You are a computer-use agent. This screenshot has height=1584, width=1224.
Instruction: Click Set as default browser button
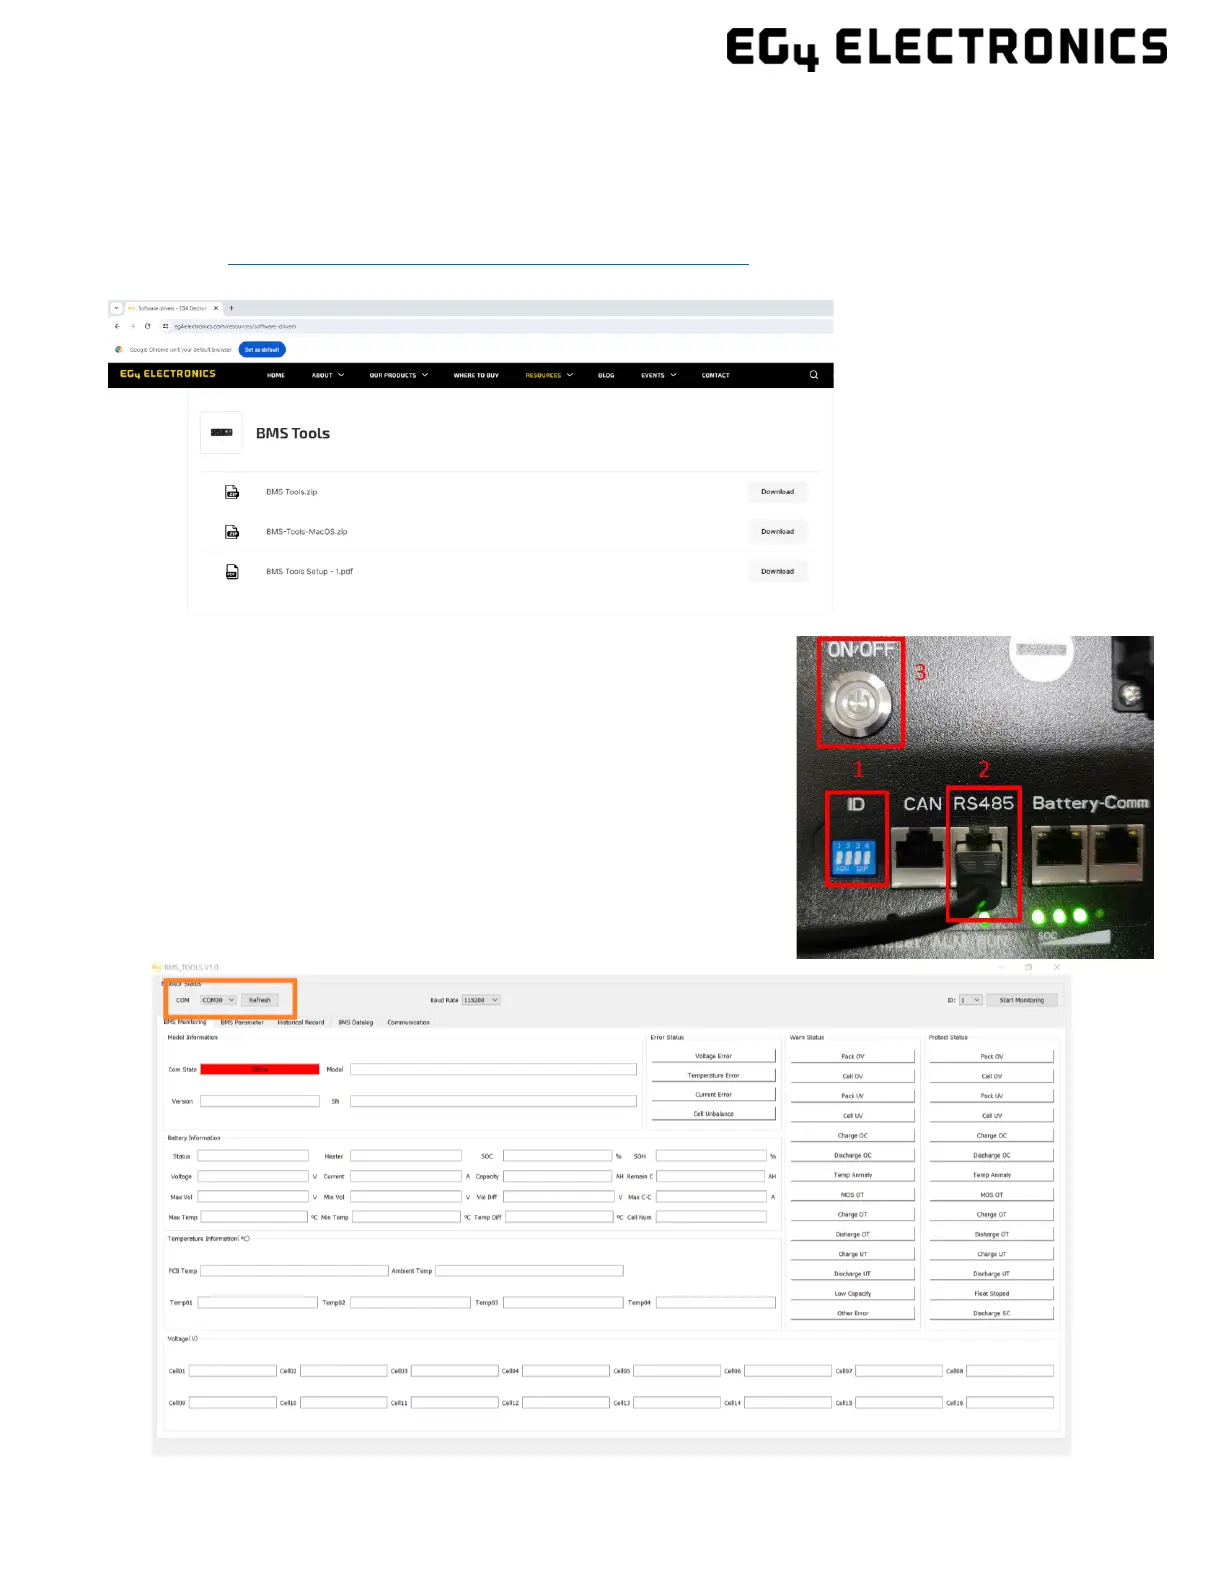click(x=262, y=349)
